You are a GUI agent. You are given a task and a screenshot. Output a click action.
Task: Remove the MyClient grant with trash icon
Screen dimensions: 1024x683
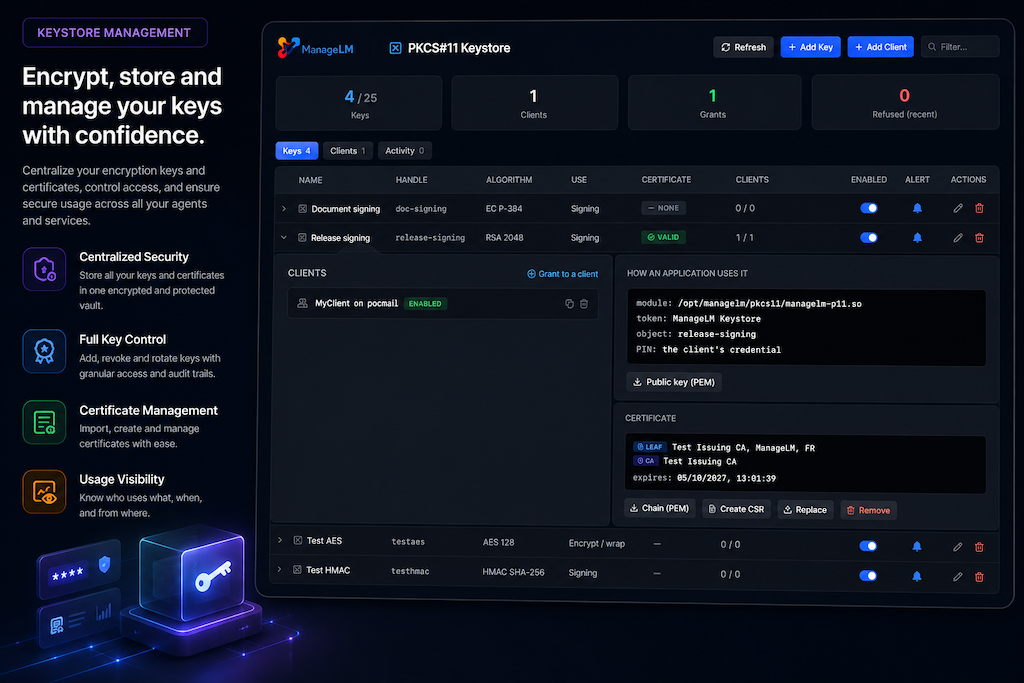(584, 304)
